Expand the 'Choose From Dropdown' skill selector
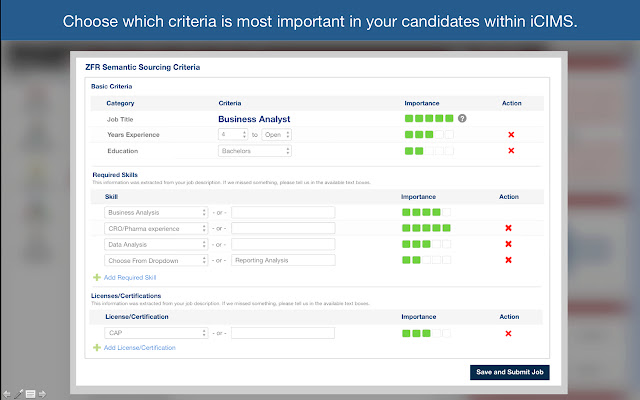The image size is (640, 400). 156,260
